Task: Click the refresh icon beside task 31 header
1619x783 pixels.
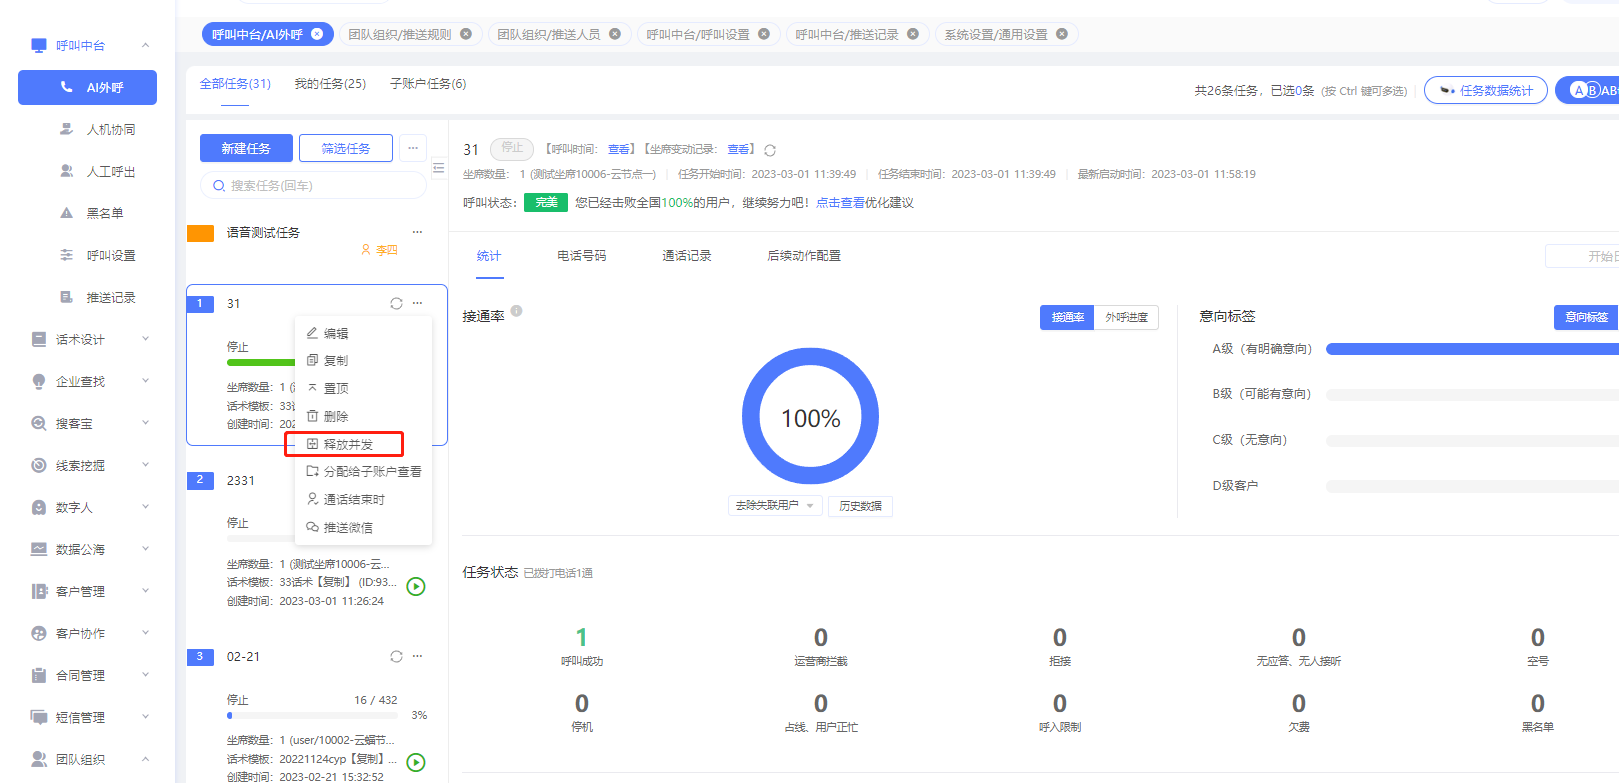Action: pyautogui.click(x=770, y=150)
